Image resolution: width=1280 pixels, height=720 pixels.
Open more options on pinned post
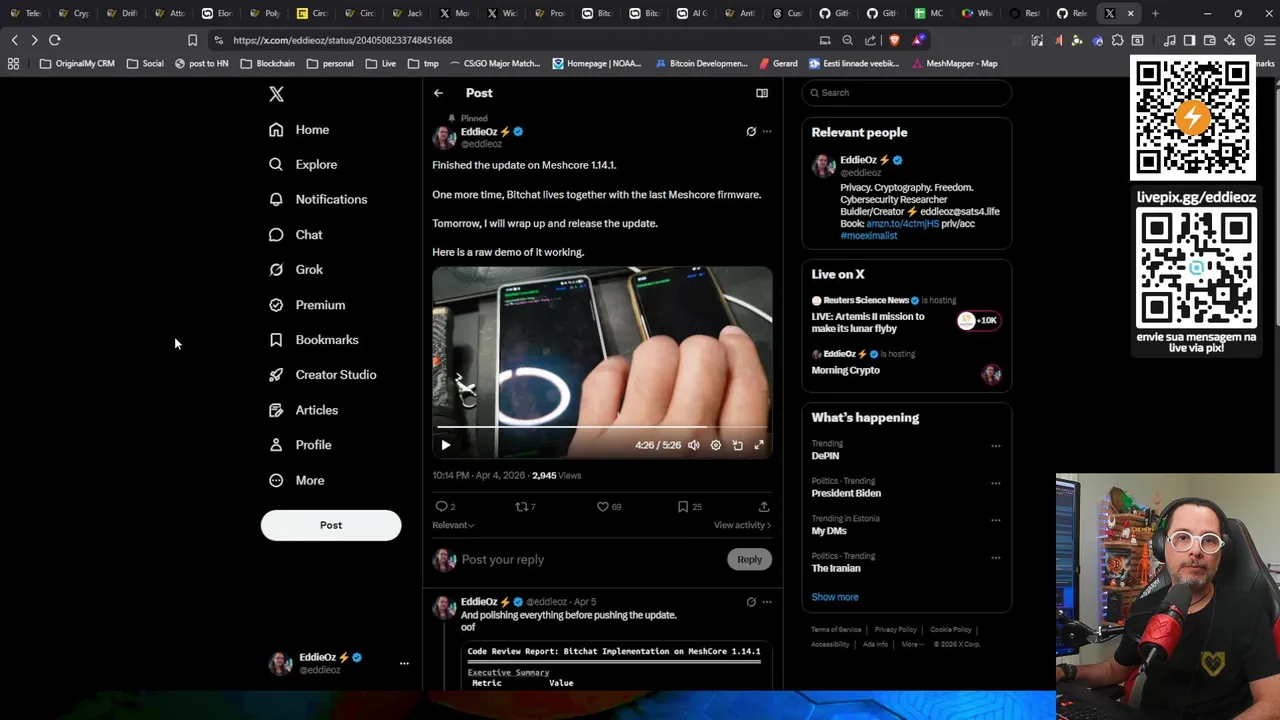click(x=767, y=131)
